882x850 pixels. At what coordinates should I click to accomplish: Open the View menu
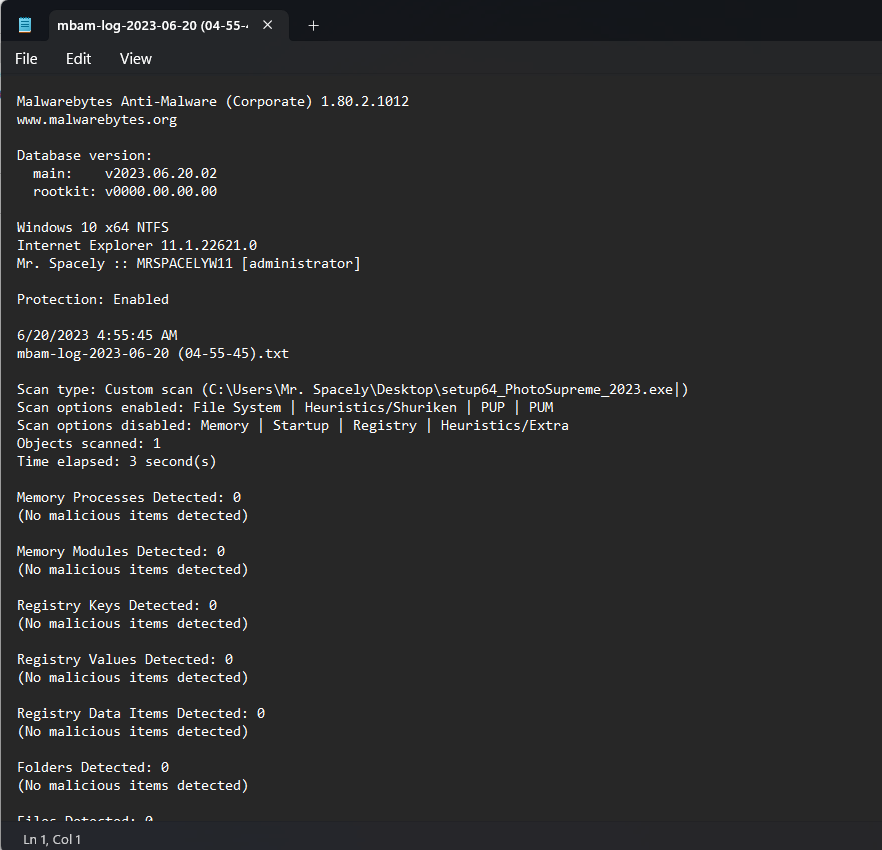click(x=136, y=59)
